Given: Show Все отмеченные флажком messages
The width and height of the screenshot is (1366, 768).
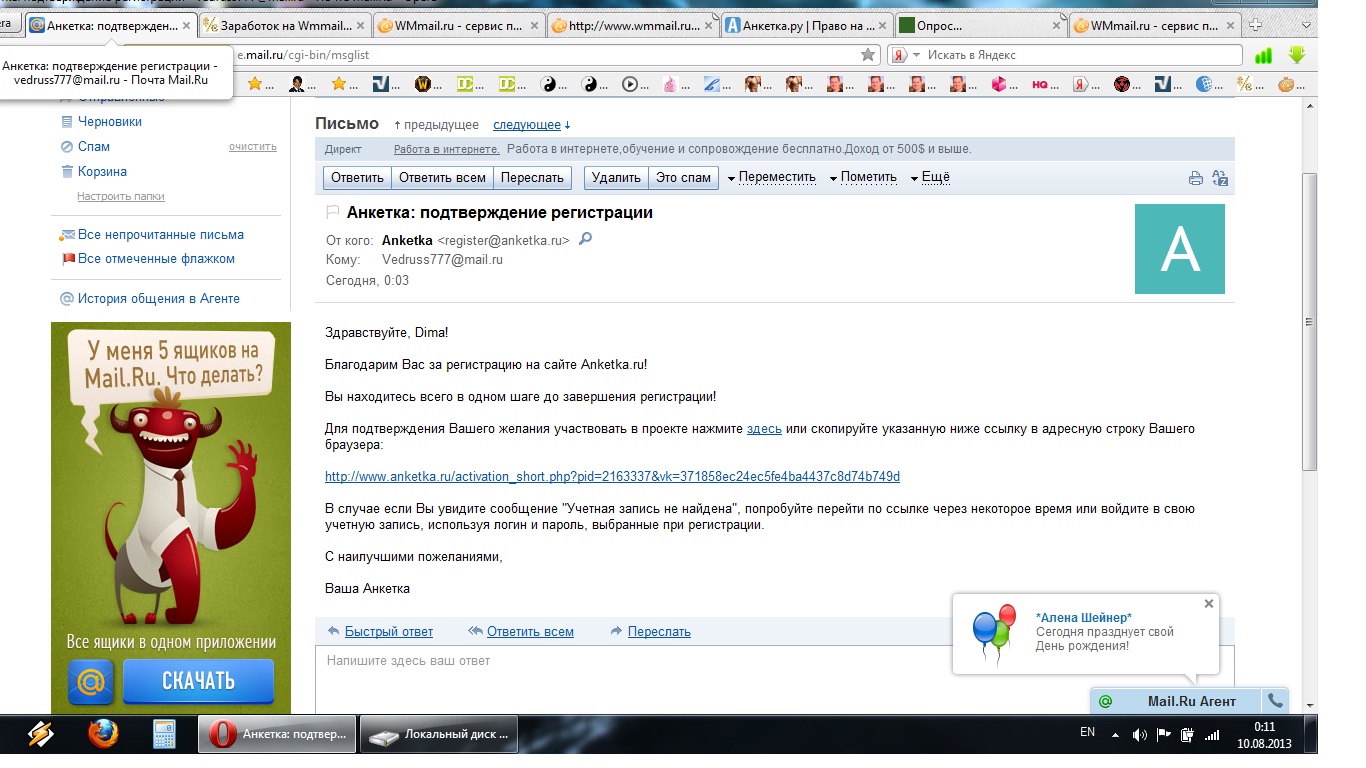Looking at the screenshot, I should 156,258.
